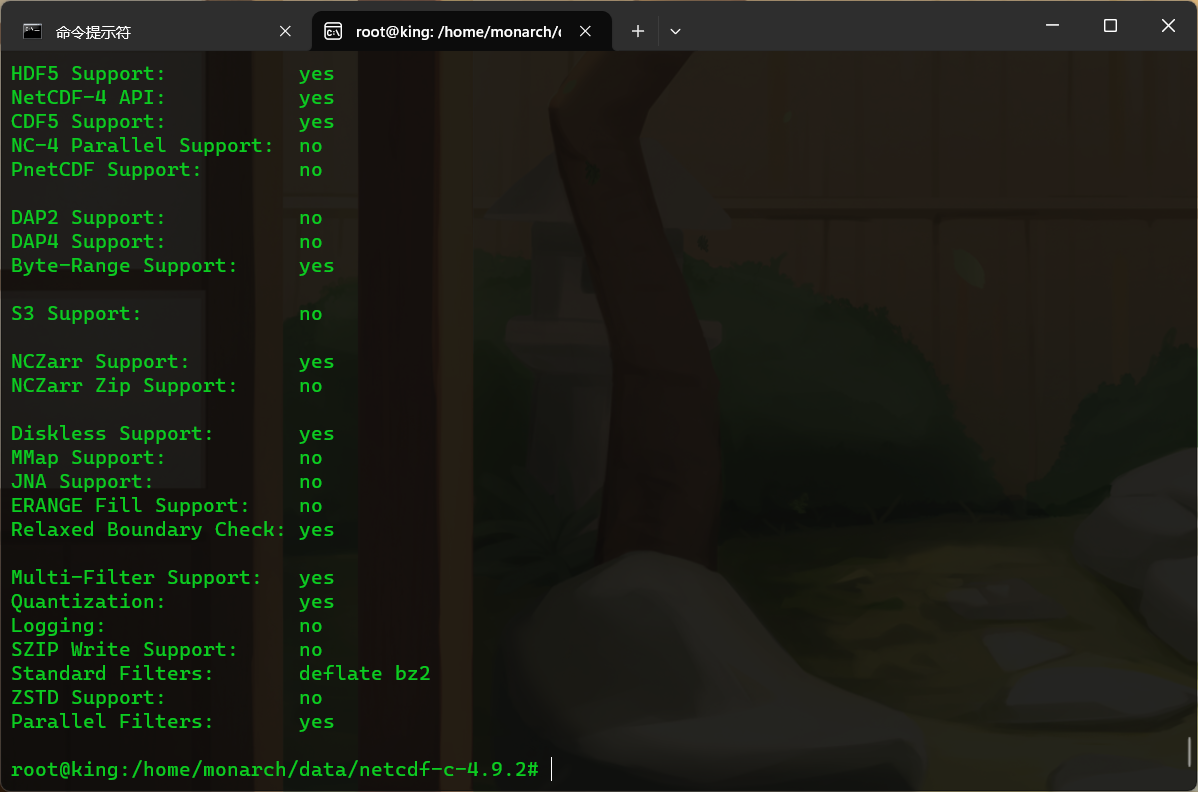1198x792 pixels.
Task: Click the 'deflate bz2' value
Action: click(x=364, y=674)
